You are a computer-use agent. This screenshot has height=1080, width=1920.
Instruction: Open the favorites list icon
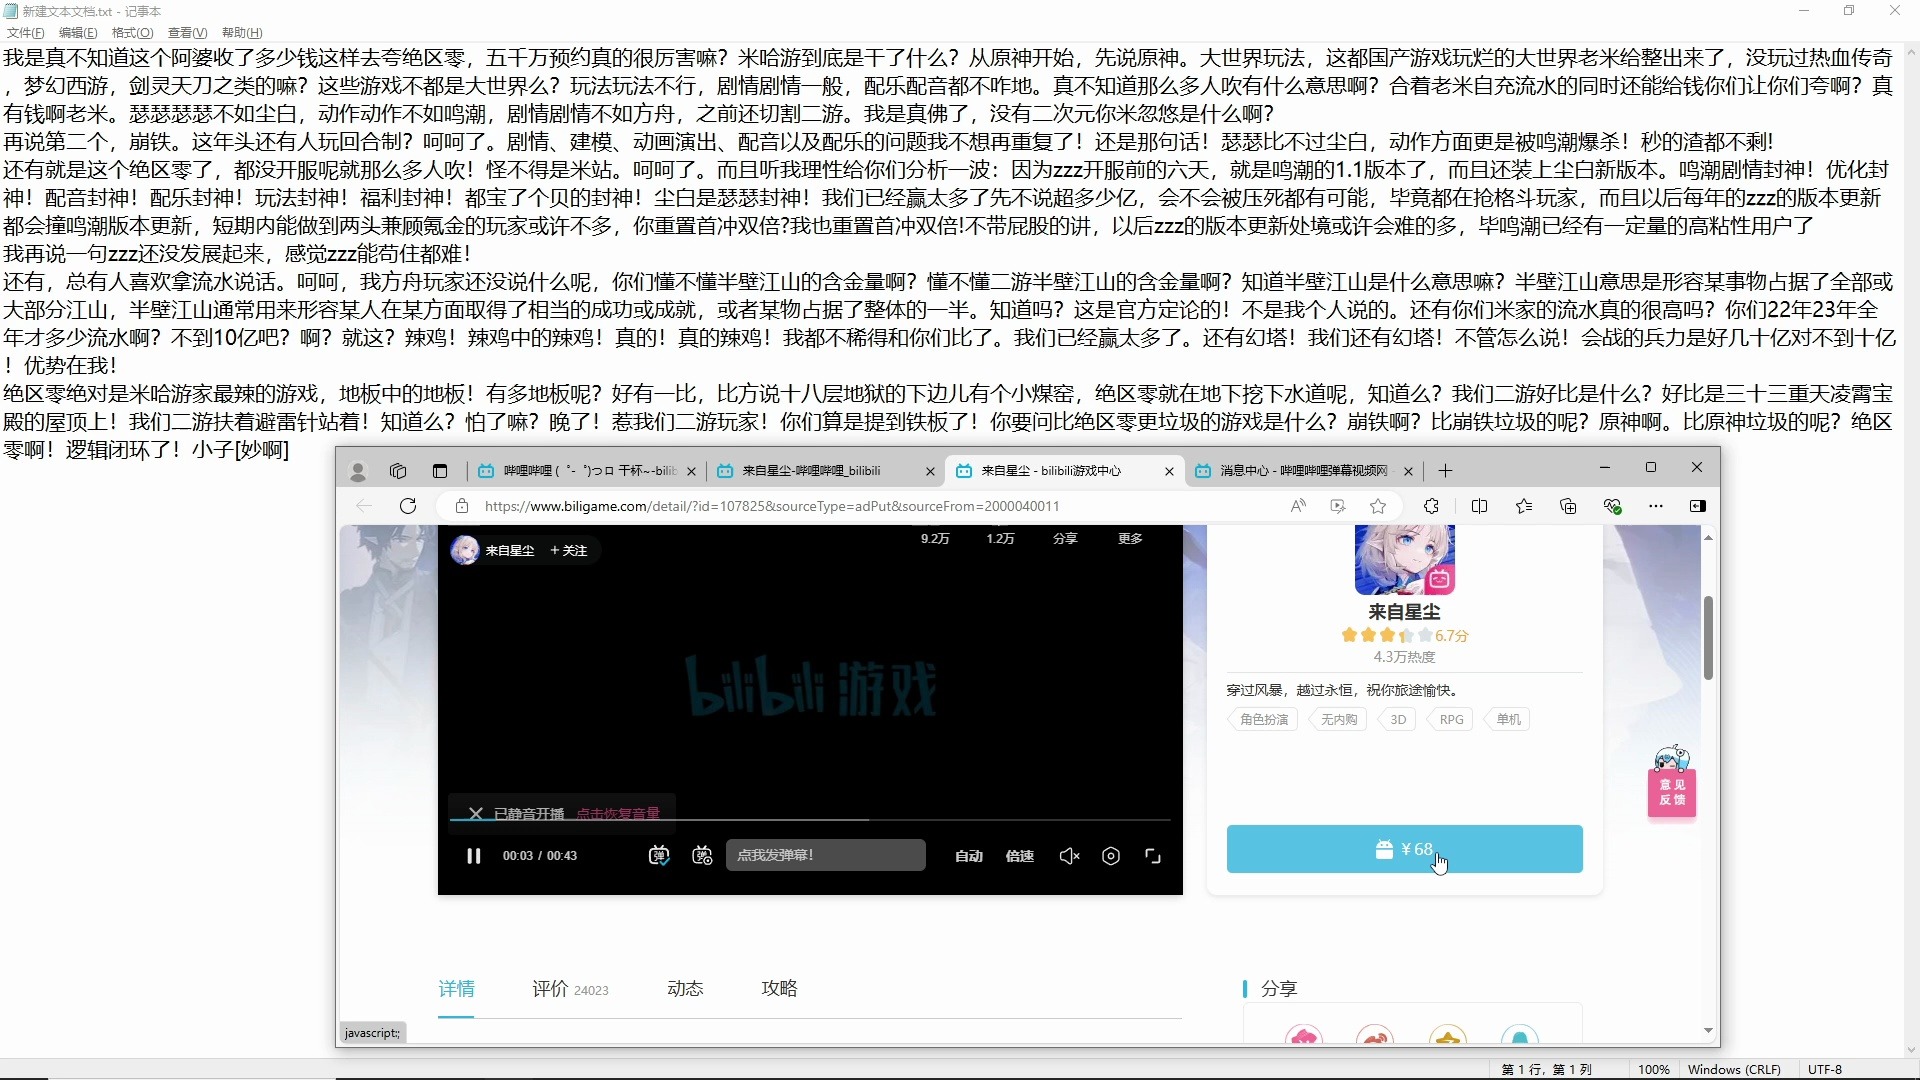1524,506
